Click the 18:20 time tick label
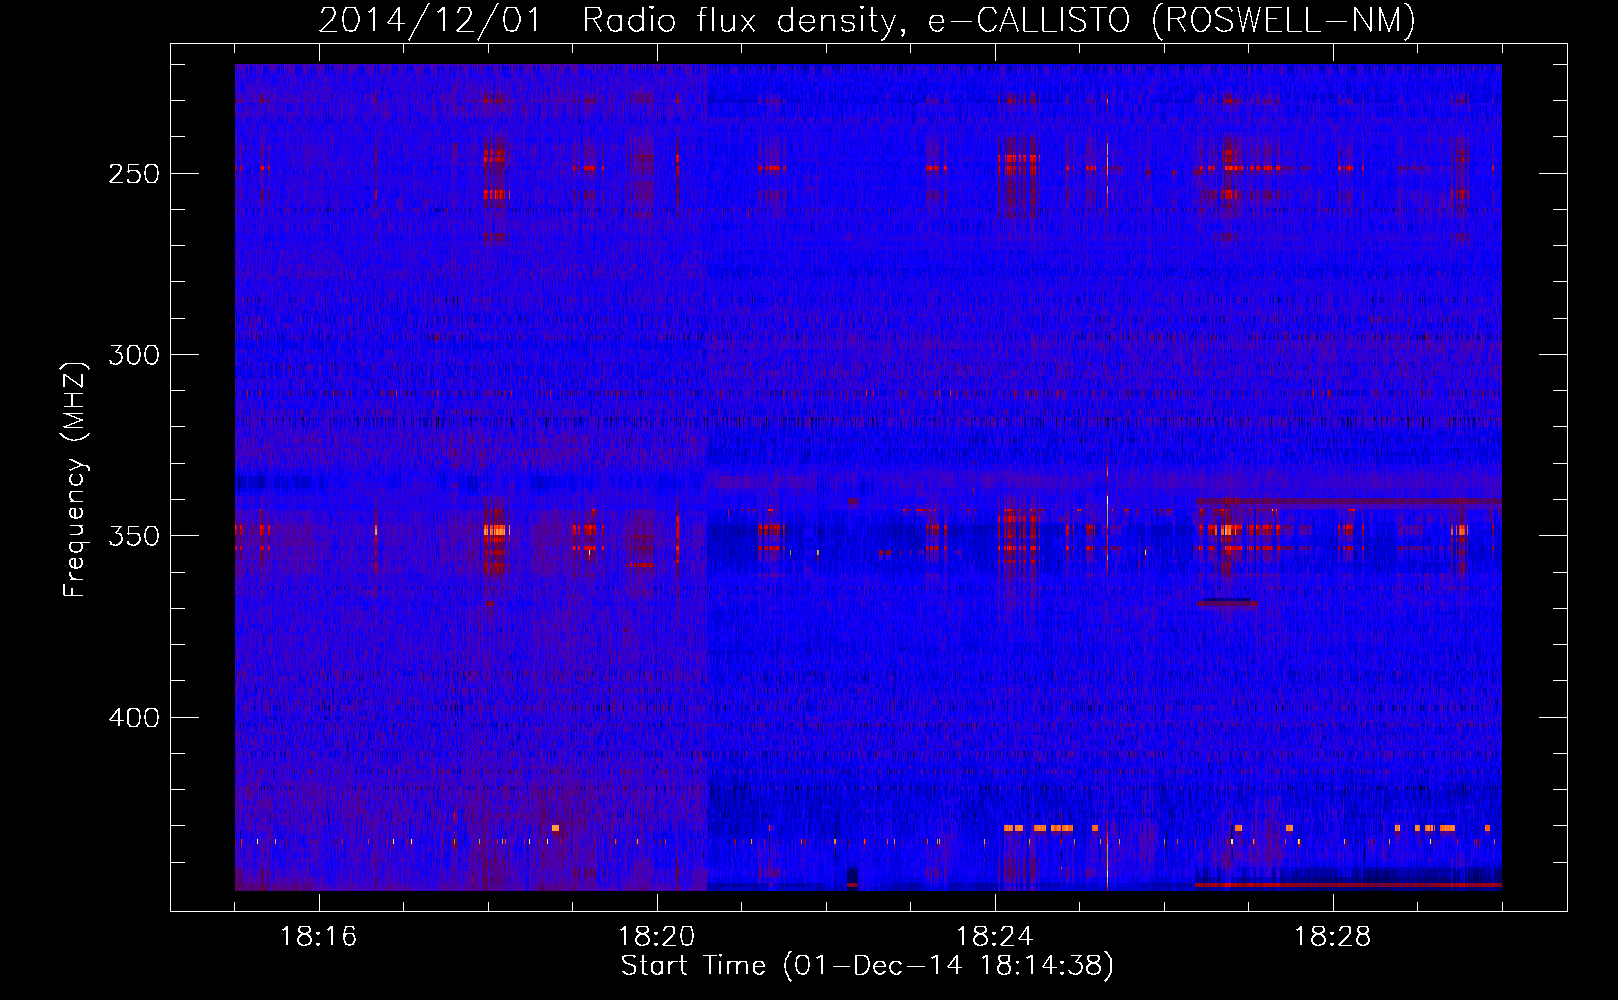The width and height of the screenshot is (1618, 1000). pyautogui.click(x=657, y=937)
